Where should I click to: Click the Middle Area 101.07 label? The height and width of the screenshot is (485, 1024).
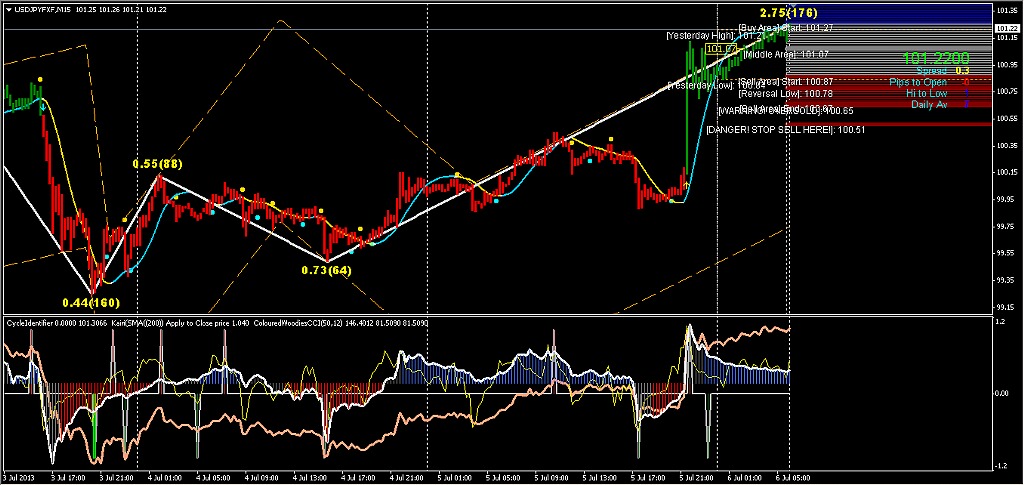(786, 54)
